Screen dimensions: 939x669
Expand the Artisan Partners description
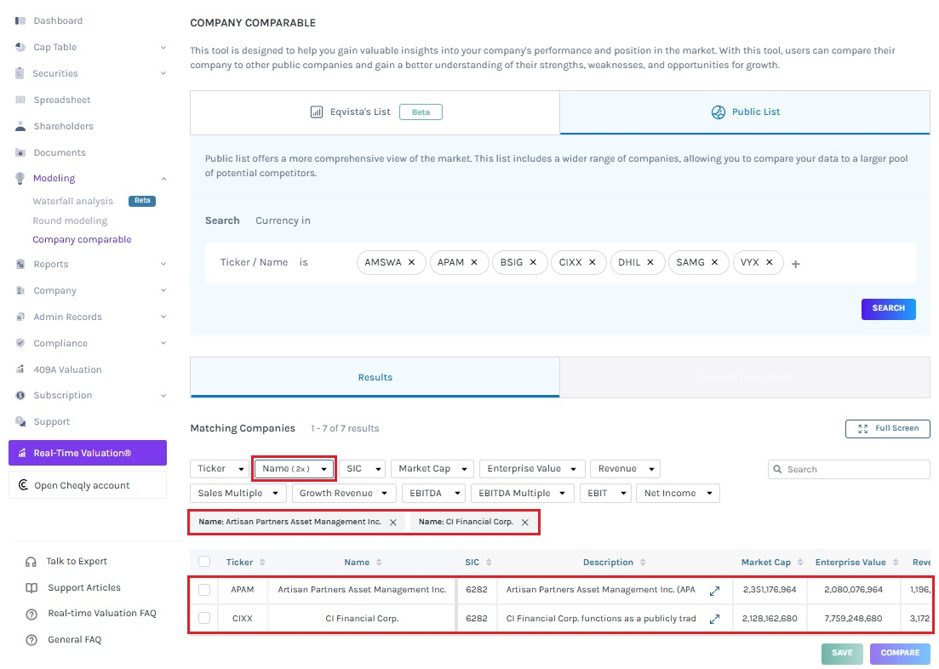[x=714, y=591]
